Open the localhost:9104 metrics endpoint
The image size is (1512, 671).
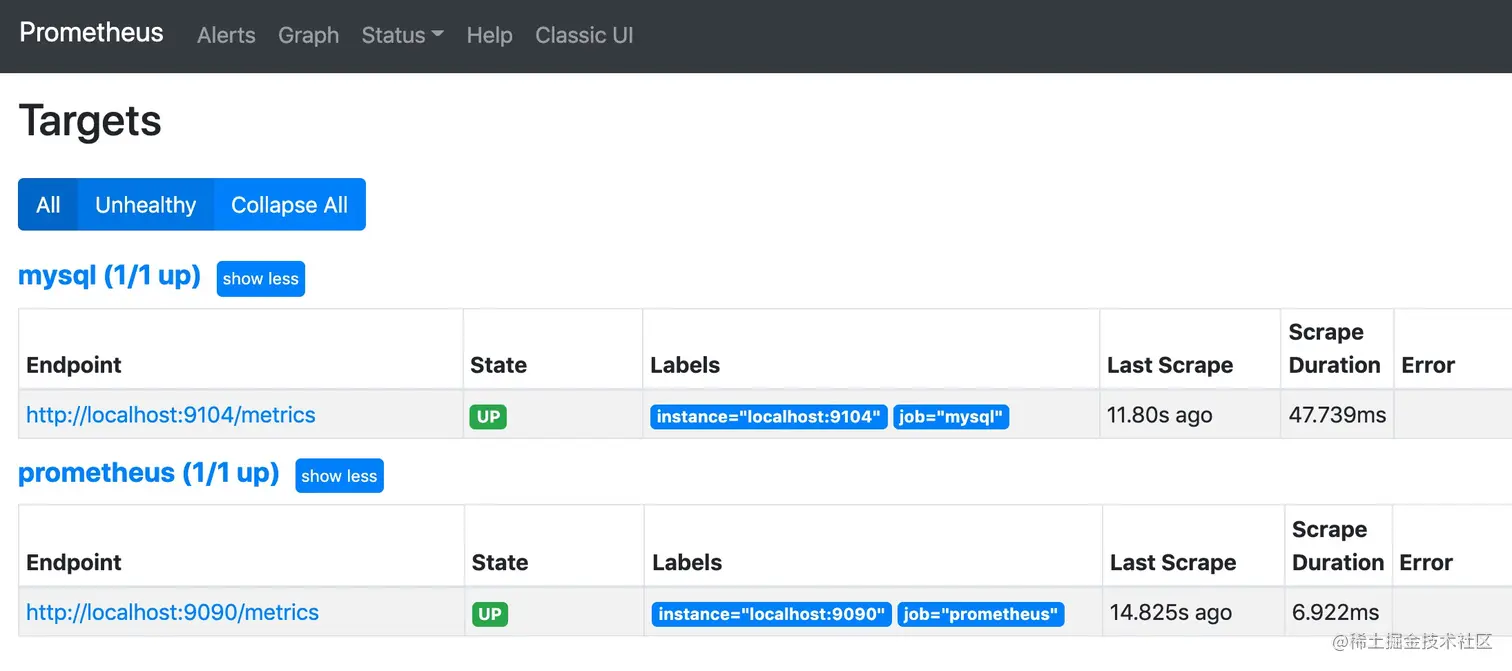pyautogui.click(x=171, y=415)
